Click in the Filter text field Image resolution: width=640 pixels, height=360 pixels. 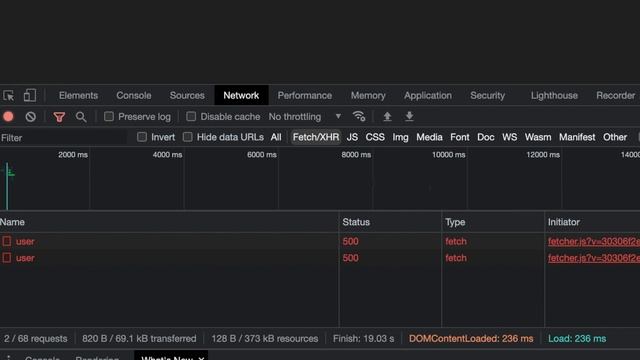click(63, 138)
